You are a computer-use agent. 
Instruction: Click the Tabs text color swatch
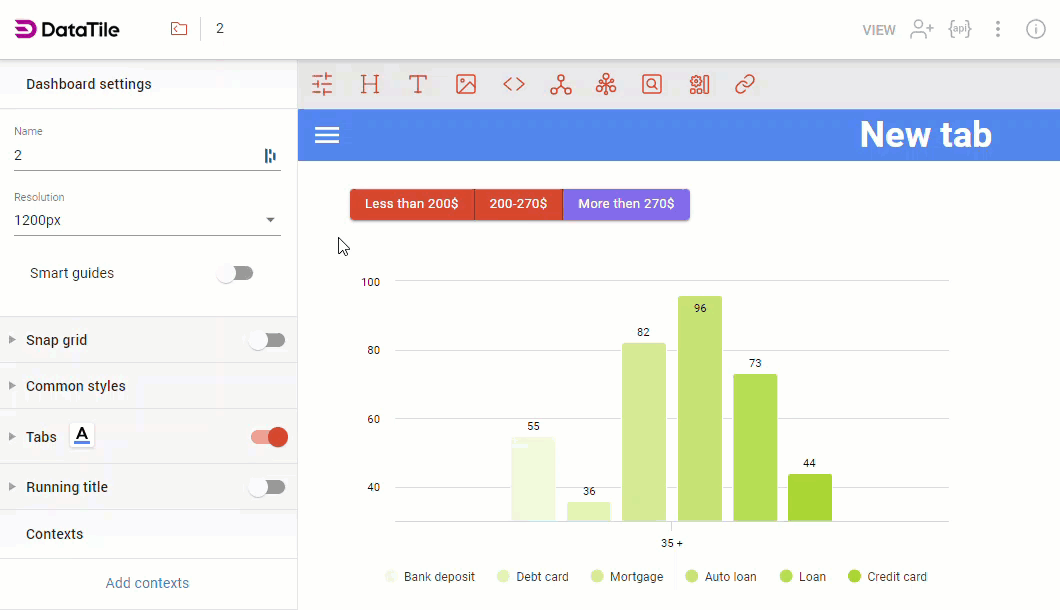pyautogui.click(x=83, y=435)
